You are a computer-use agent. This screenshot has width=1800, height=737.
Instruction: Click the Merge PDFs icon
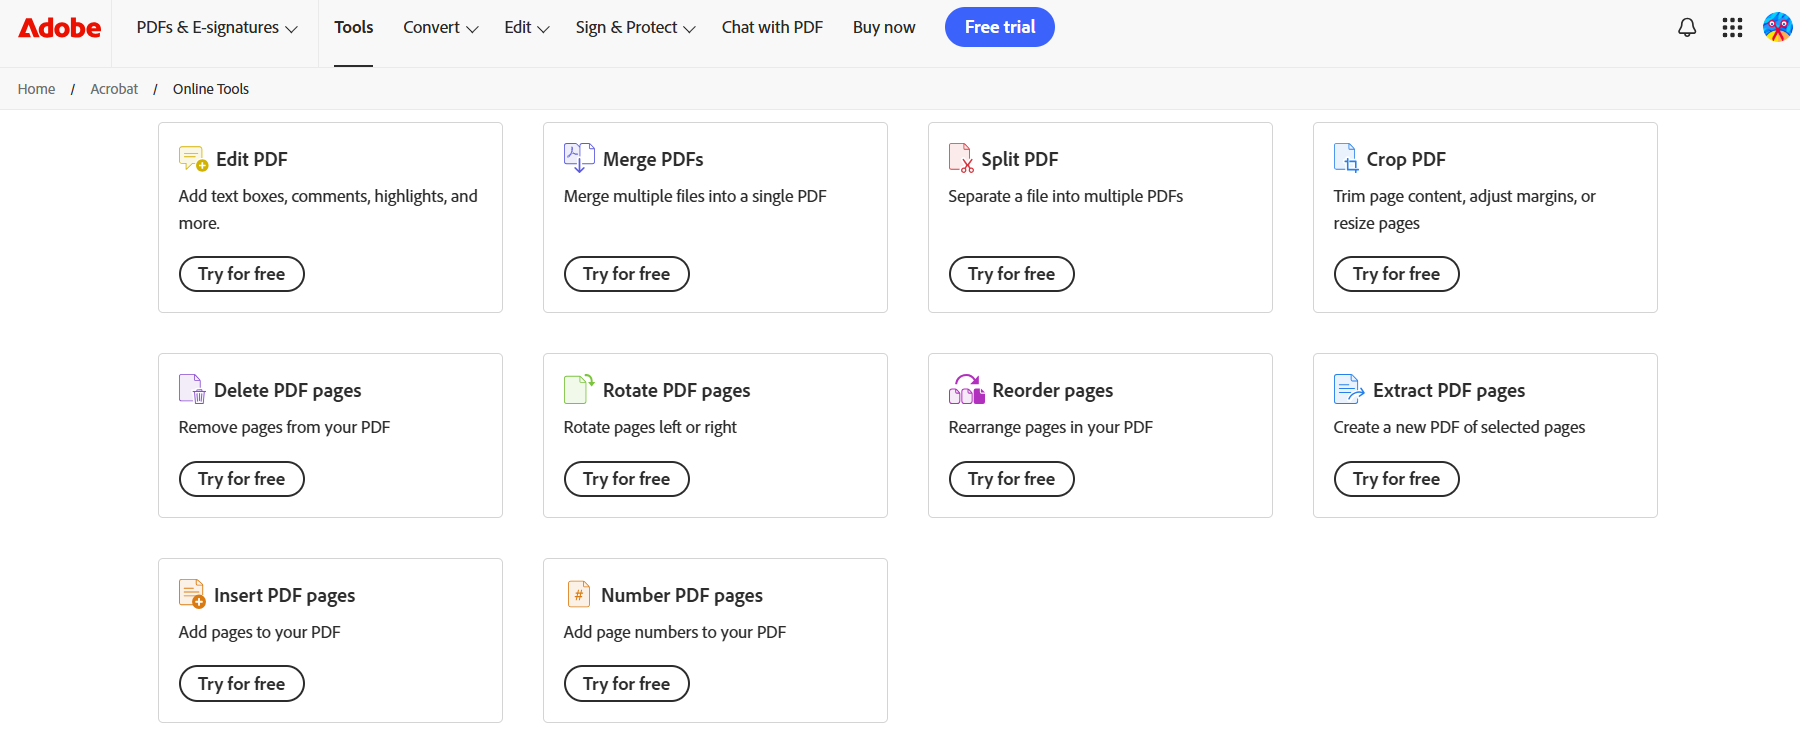(579, 158)
